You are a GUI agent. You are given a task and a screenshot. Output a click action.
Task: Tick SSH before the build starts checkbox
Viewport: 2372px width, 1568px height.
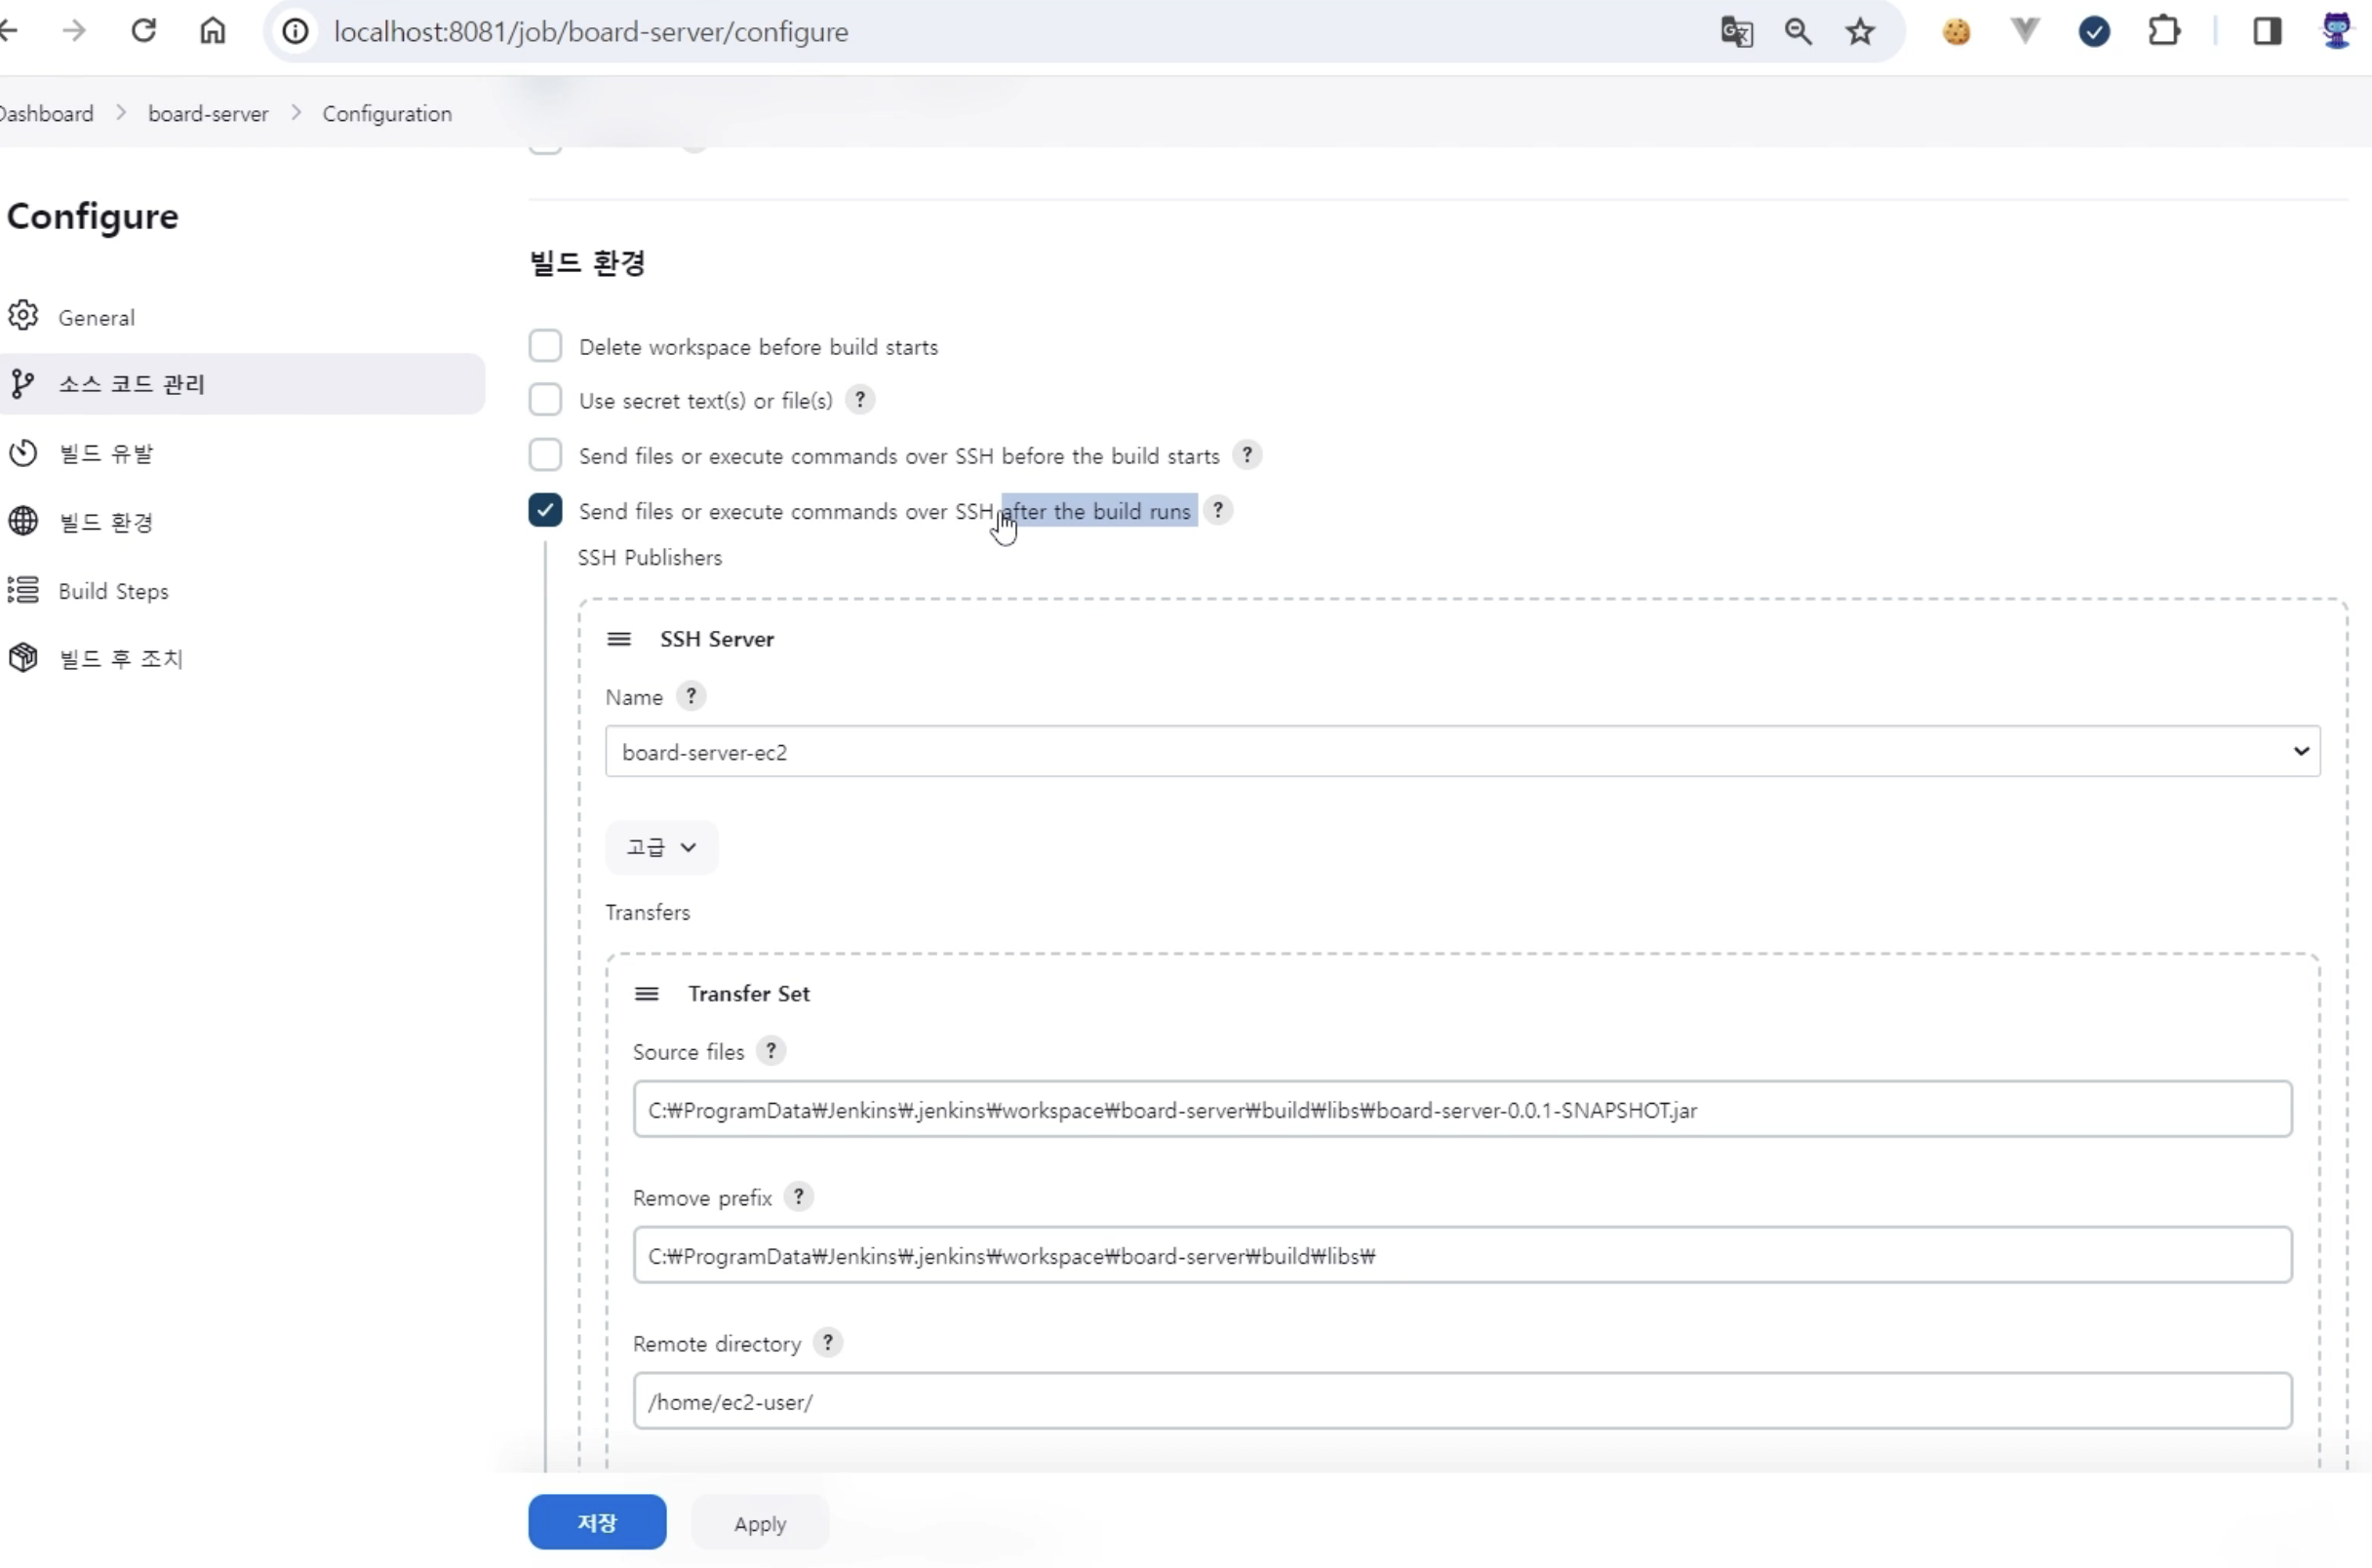(x=545, y=455)
